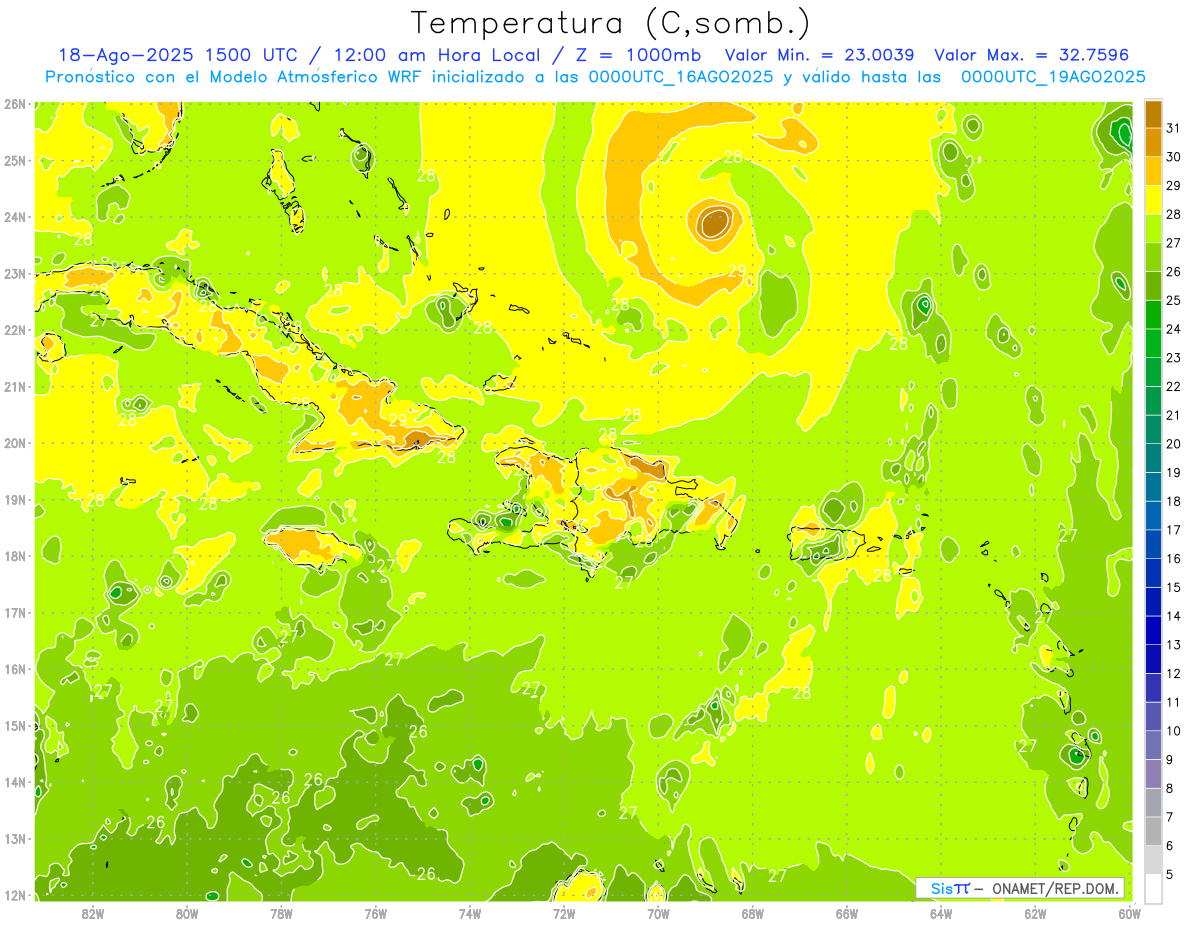
Task: Click the legend value "24"
Action: [1174, 329]
